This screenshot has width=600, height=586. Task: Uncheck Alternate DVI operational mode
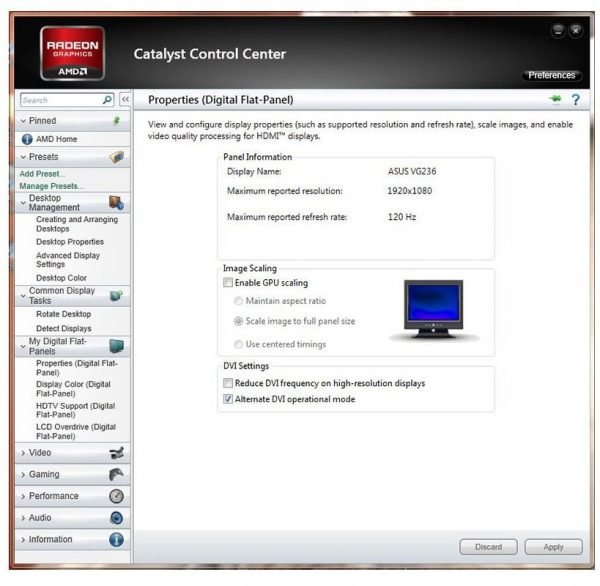click(x=228, y=399)
